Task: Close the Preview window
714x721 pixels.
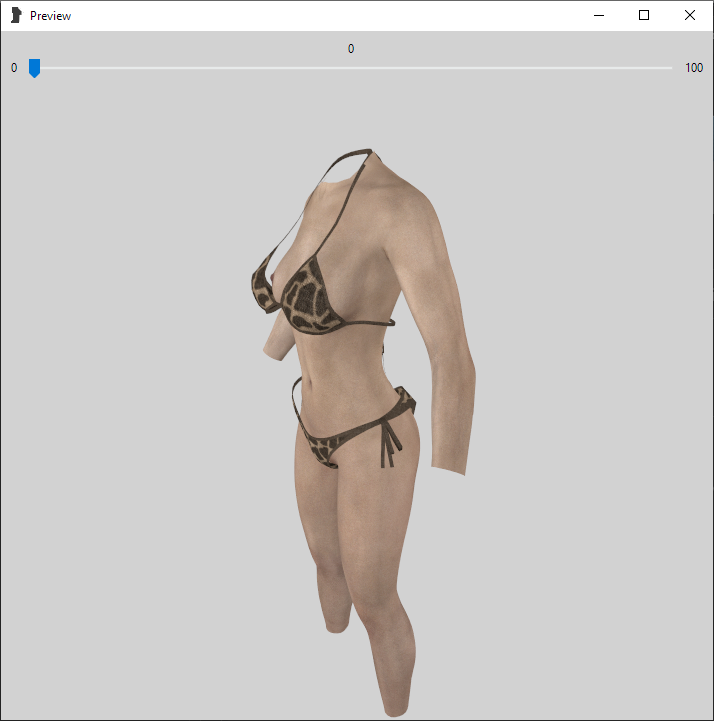Action: pyautogui.click(x=690, y=15)
